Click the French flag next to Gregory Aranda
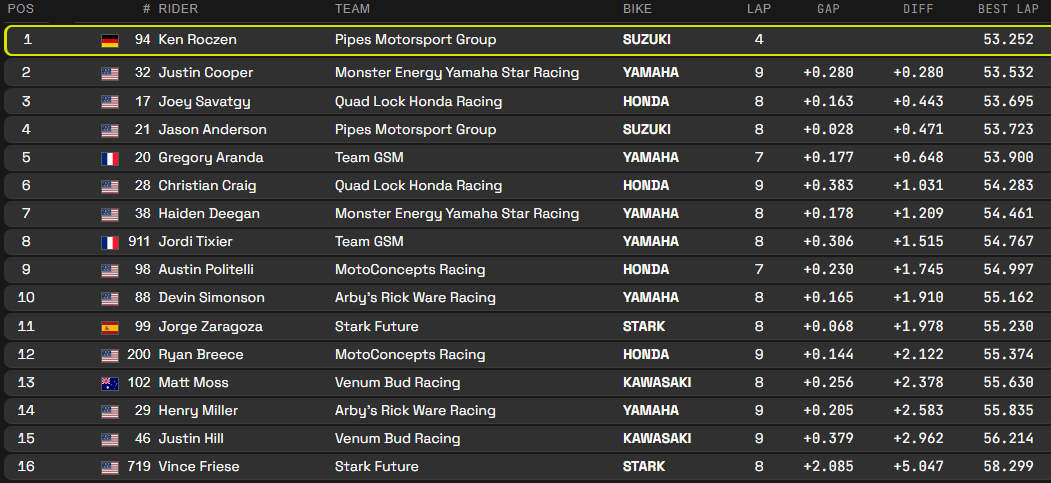 pyautogui.click(x=110, y=158)
